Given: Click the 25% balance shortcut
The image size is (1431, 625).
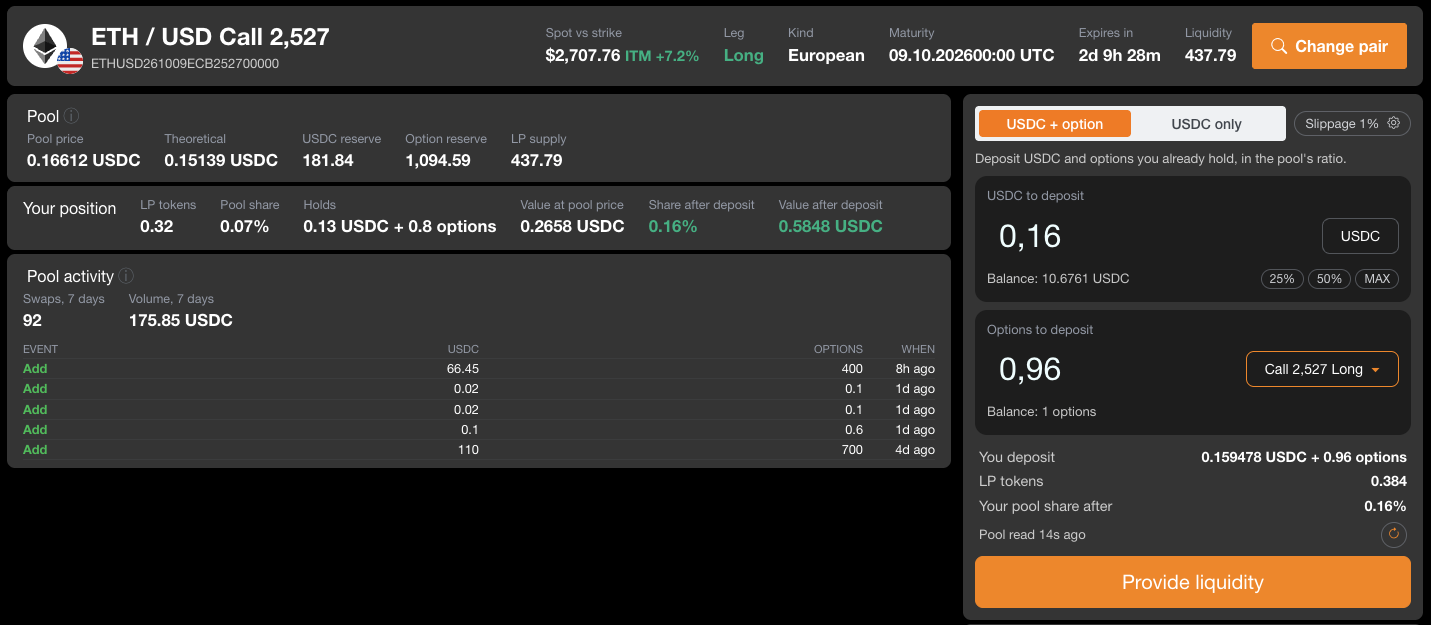Looking at the screenshot, I should tap(1282, 279).
